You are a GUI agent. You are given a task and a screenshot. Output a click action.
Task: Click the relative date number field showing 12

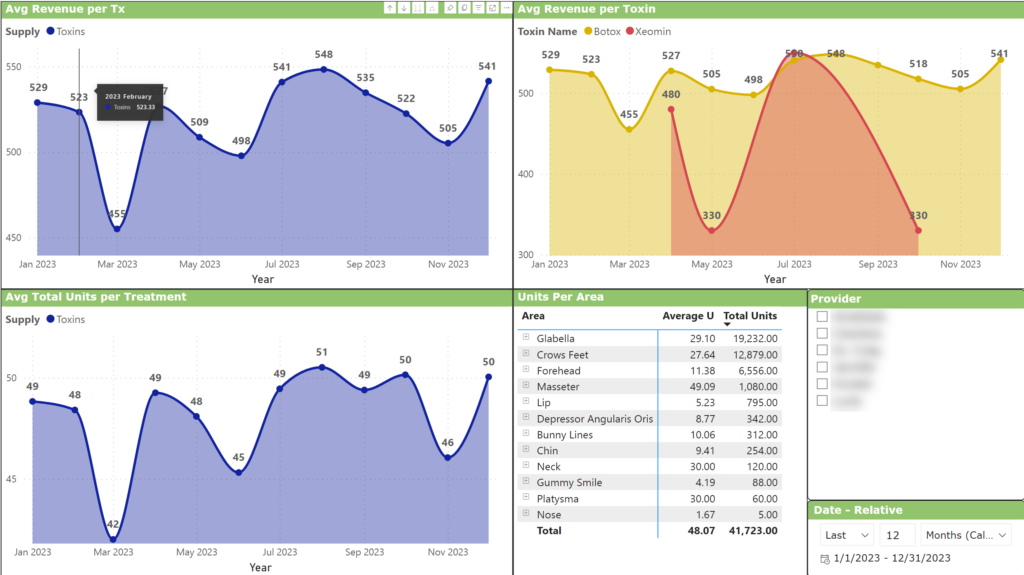pyautogui.click(x=897, y=535)
